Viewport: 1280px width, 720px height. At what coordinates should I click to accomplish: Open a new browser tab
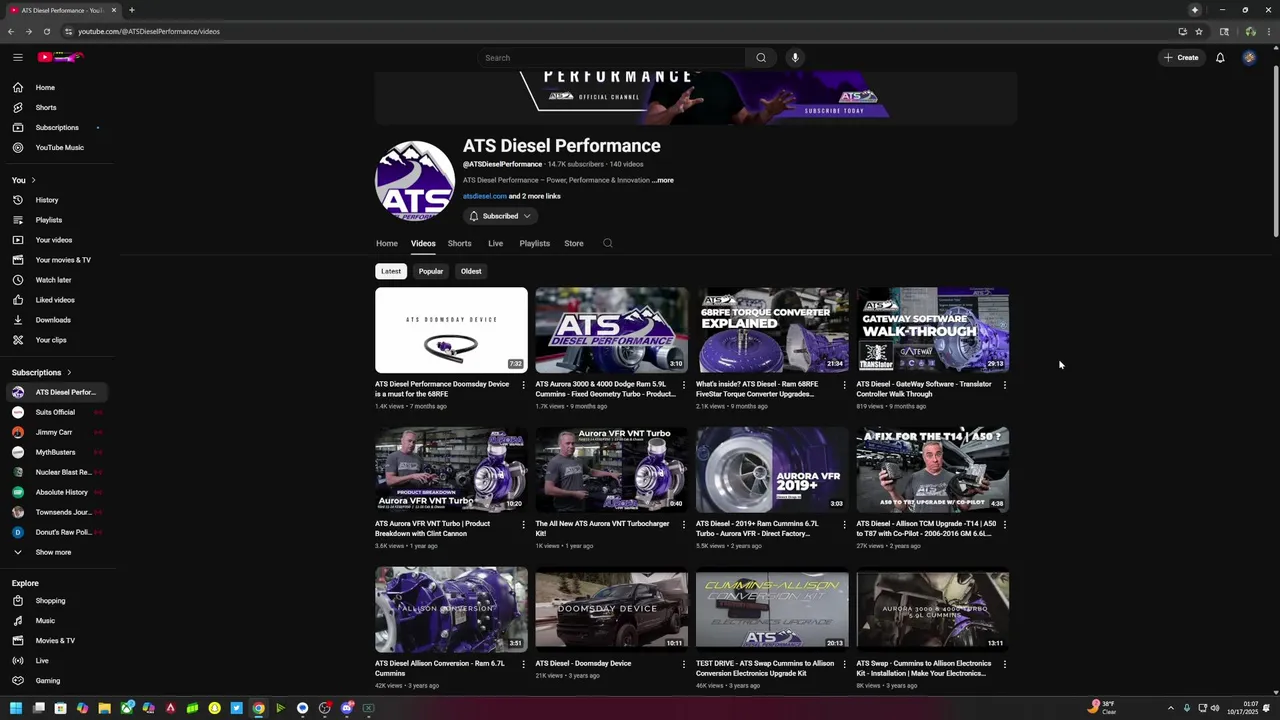[x=131, y=10]
